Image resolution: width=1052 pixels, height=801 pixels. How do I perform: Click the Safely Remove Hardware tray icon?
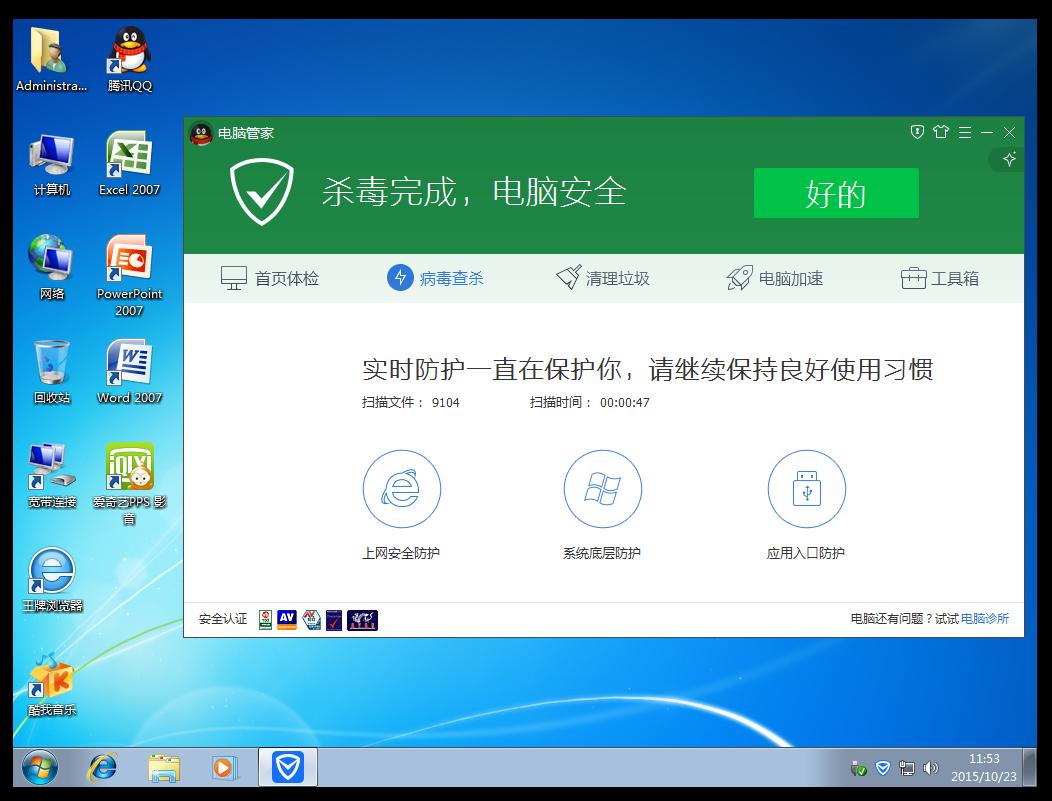(x=858, y=768)
